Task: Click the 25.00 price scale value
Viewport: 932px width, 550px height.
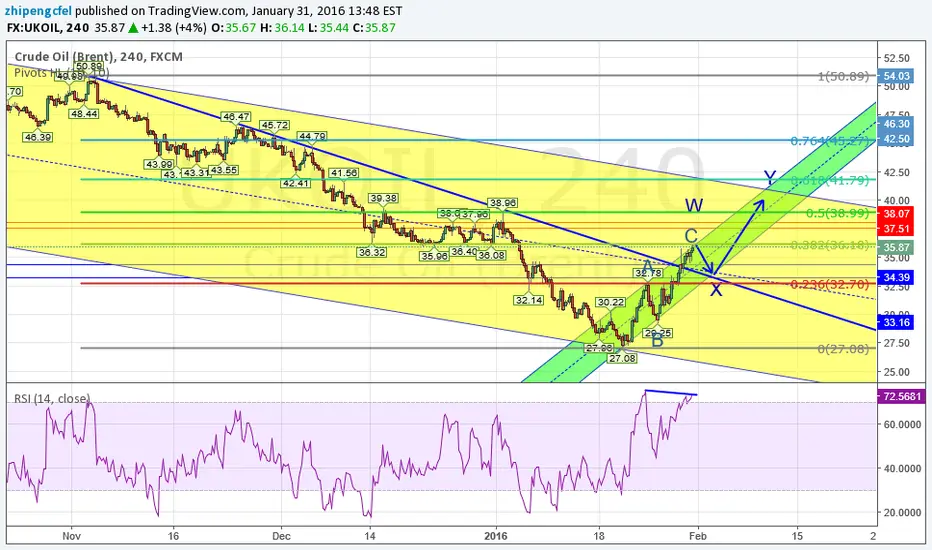Action: point(897,372)
